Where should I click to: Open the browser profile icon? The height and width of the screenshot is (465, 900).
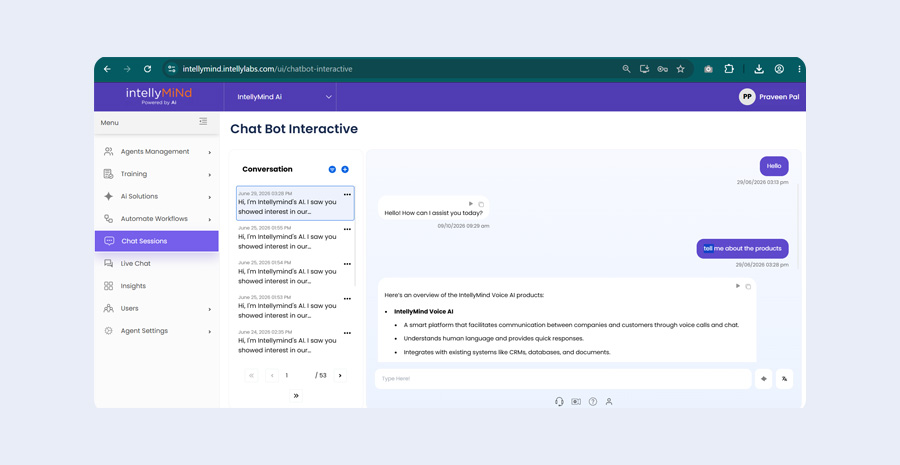point(779,69)
